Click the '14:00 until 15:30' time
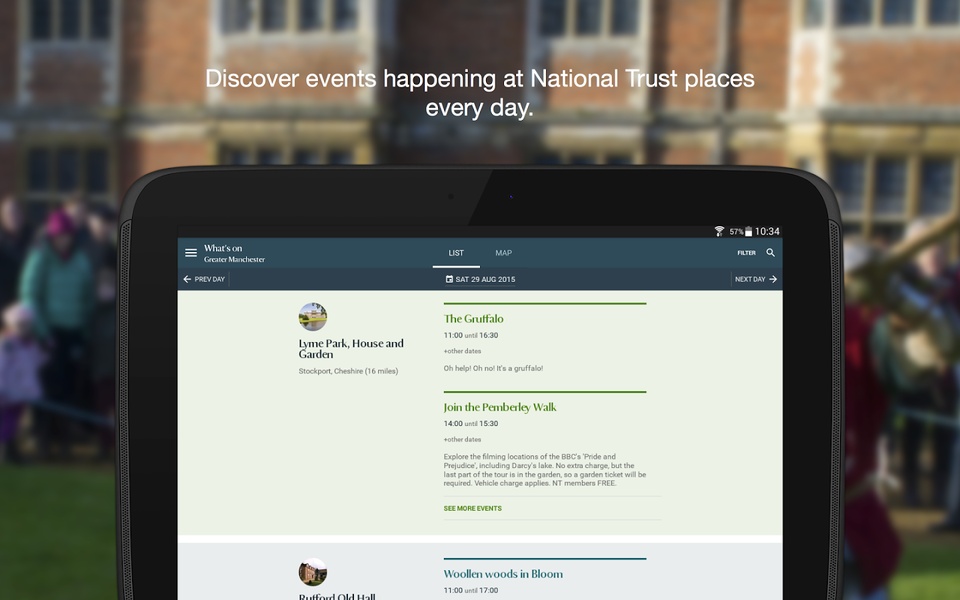 [x=471, y=424]
